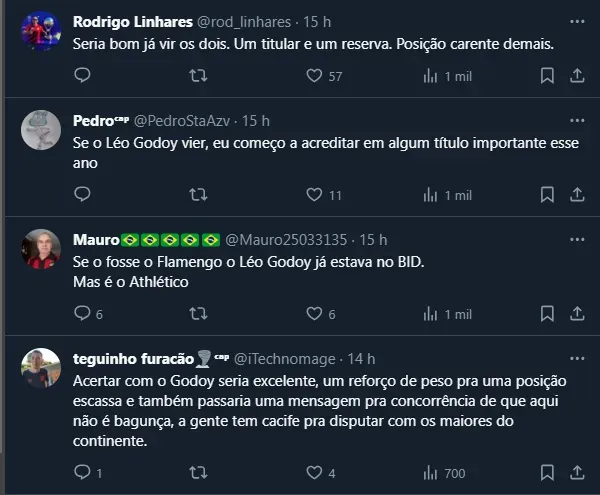Expand more options on teguinho furacão's tweet

tap(577, 358)
